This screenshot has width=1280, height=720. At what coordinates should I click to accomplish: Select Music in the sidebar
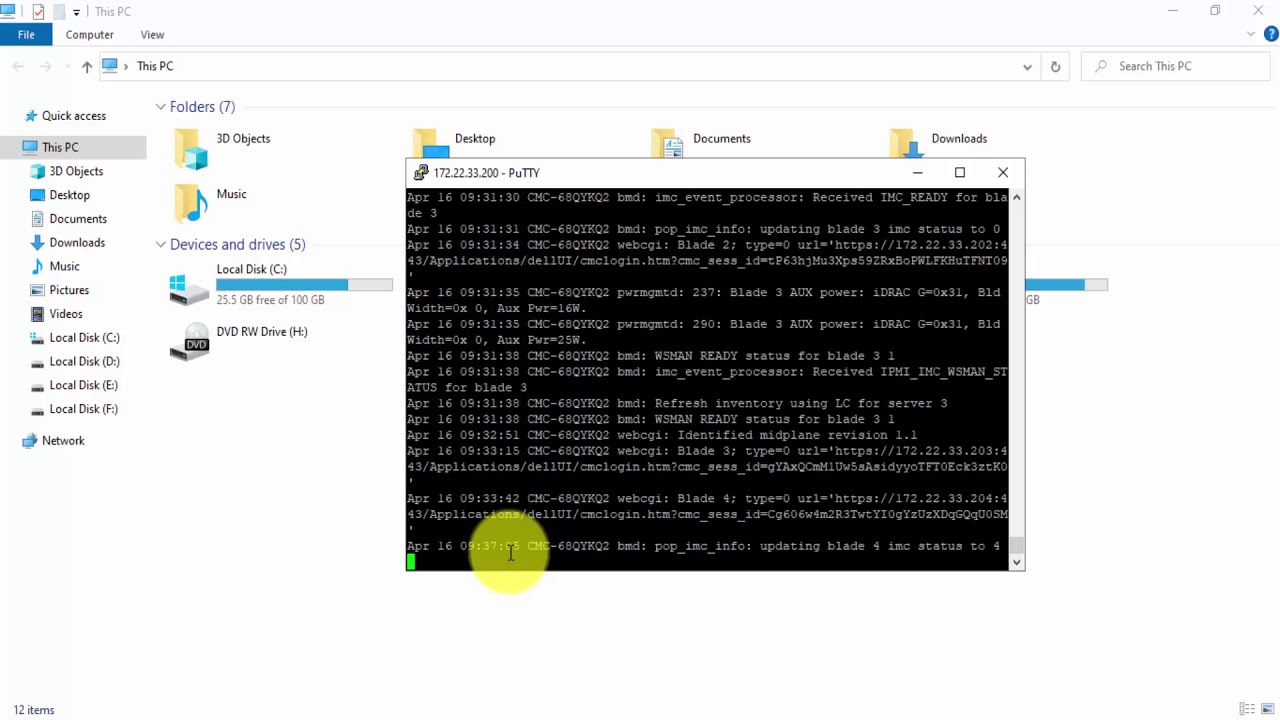click(64, 266)
